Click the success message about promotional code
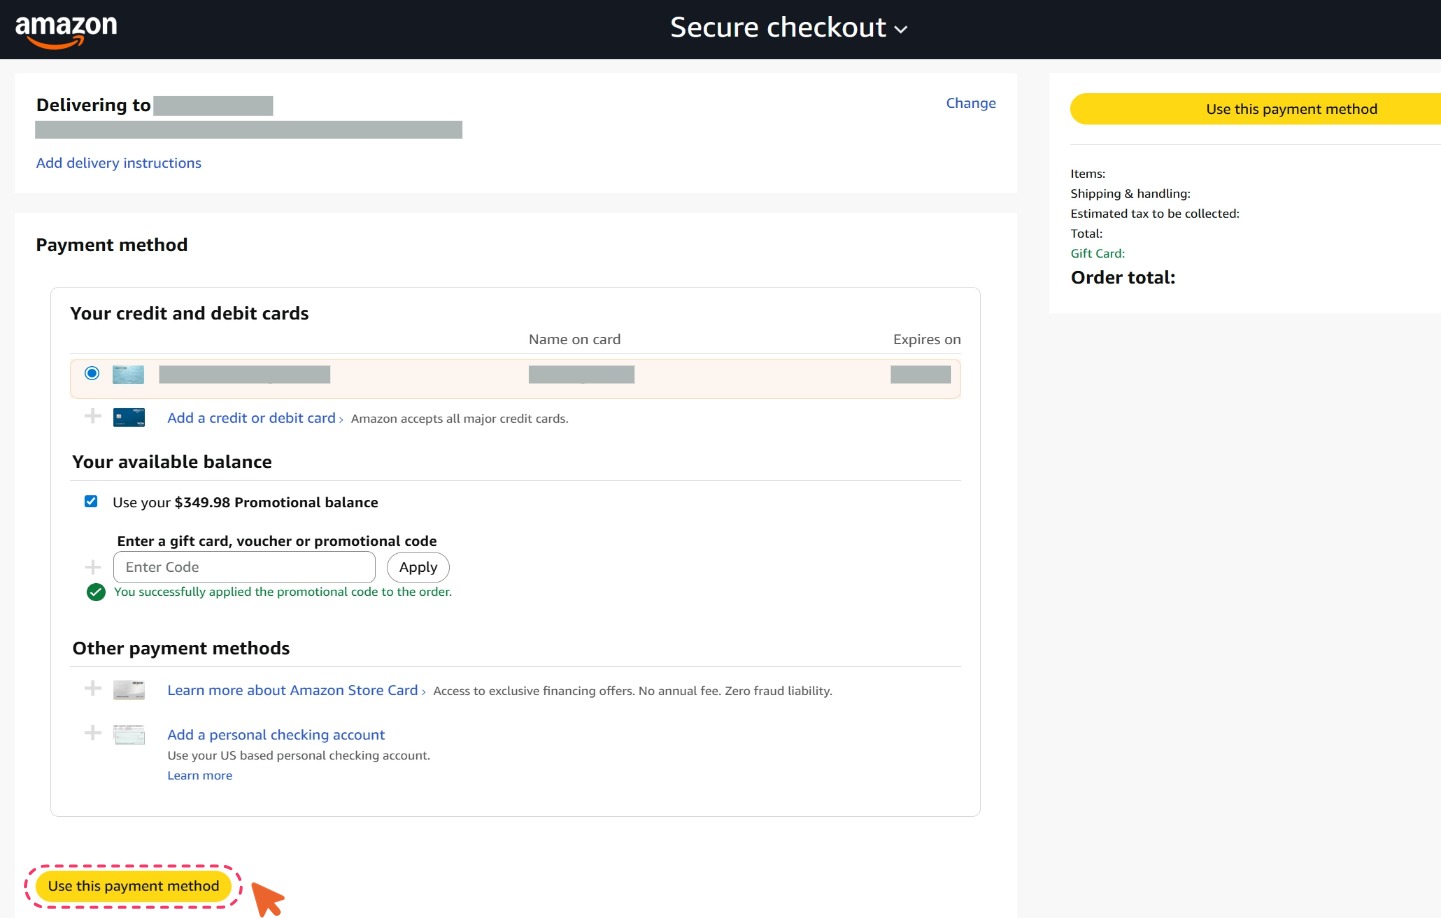1441x918 pixels. (283, 592)
